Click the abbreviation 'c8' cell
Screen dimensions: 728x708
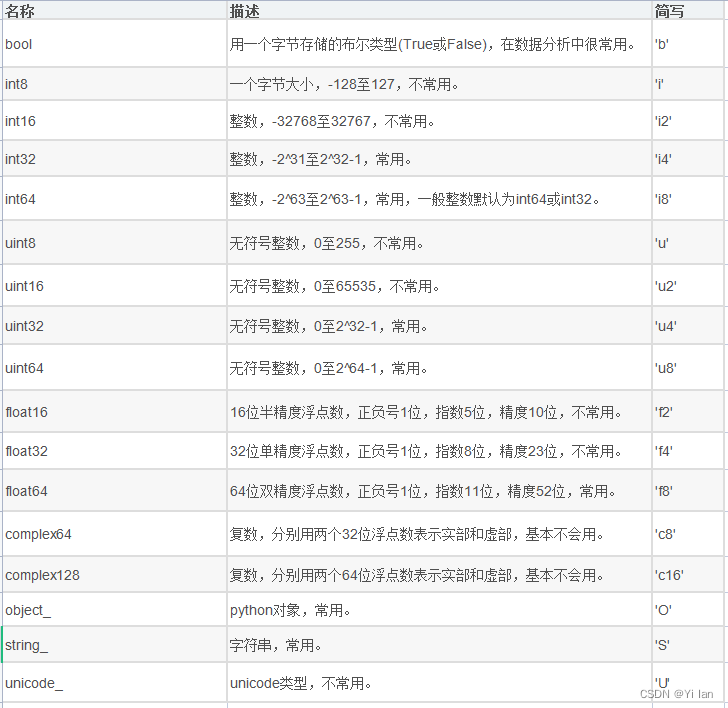tap(688, 534)
